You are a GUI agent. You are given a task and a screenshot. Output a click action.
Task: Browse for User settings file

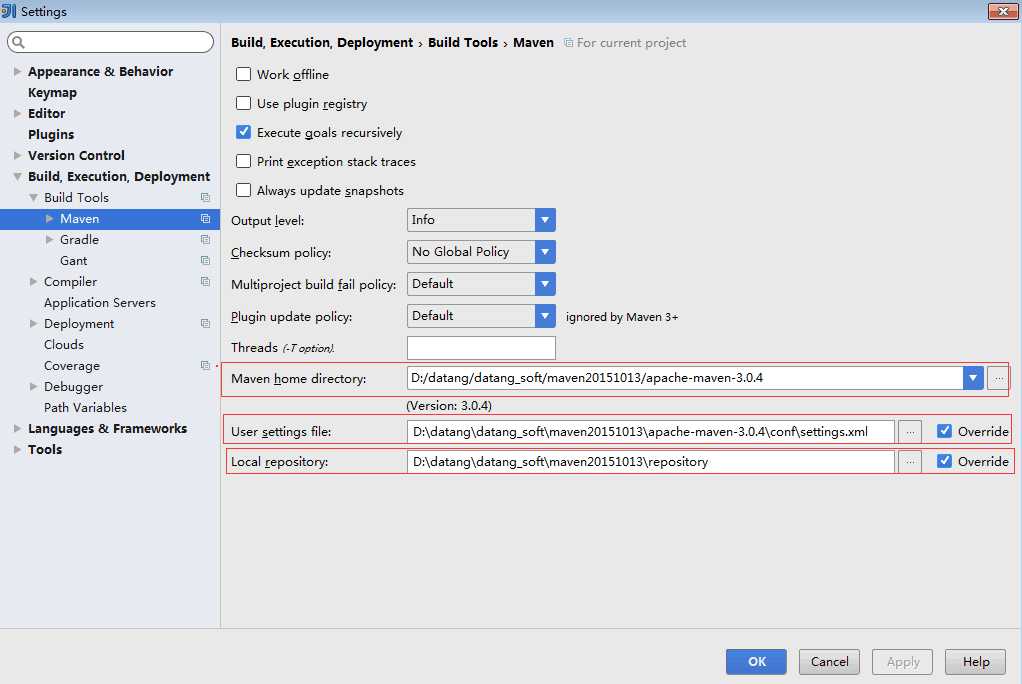click(910, 431)
